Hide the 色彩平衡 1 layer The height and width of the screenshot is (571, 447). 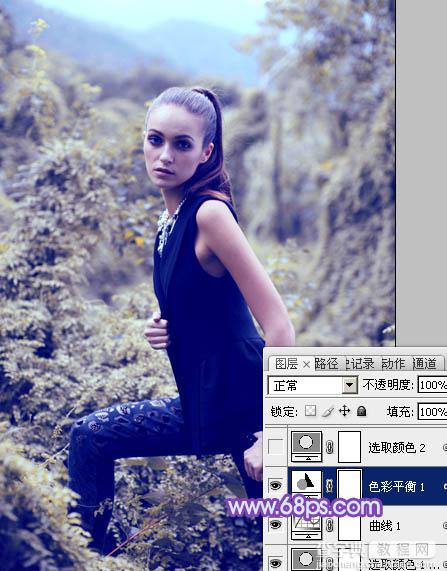tap(276, 485)
